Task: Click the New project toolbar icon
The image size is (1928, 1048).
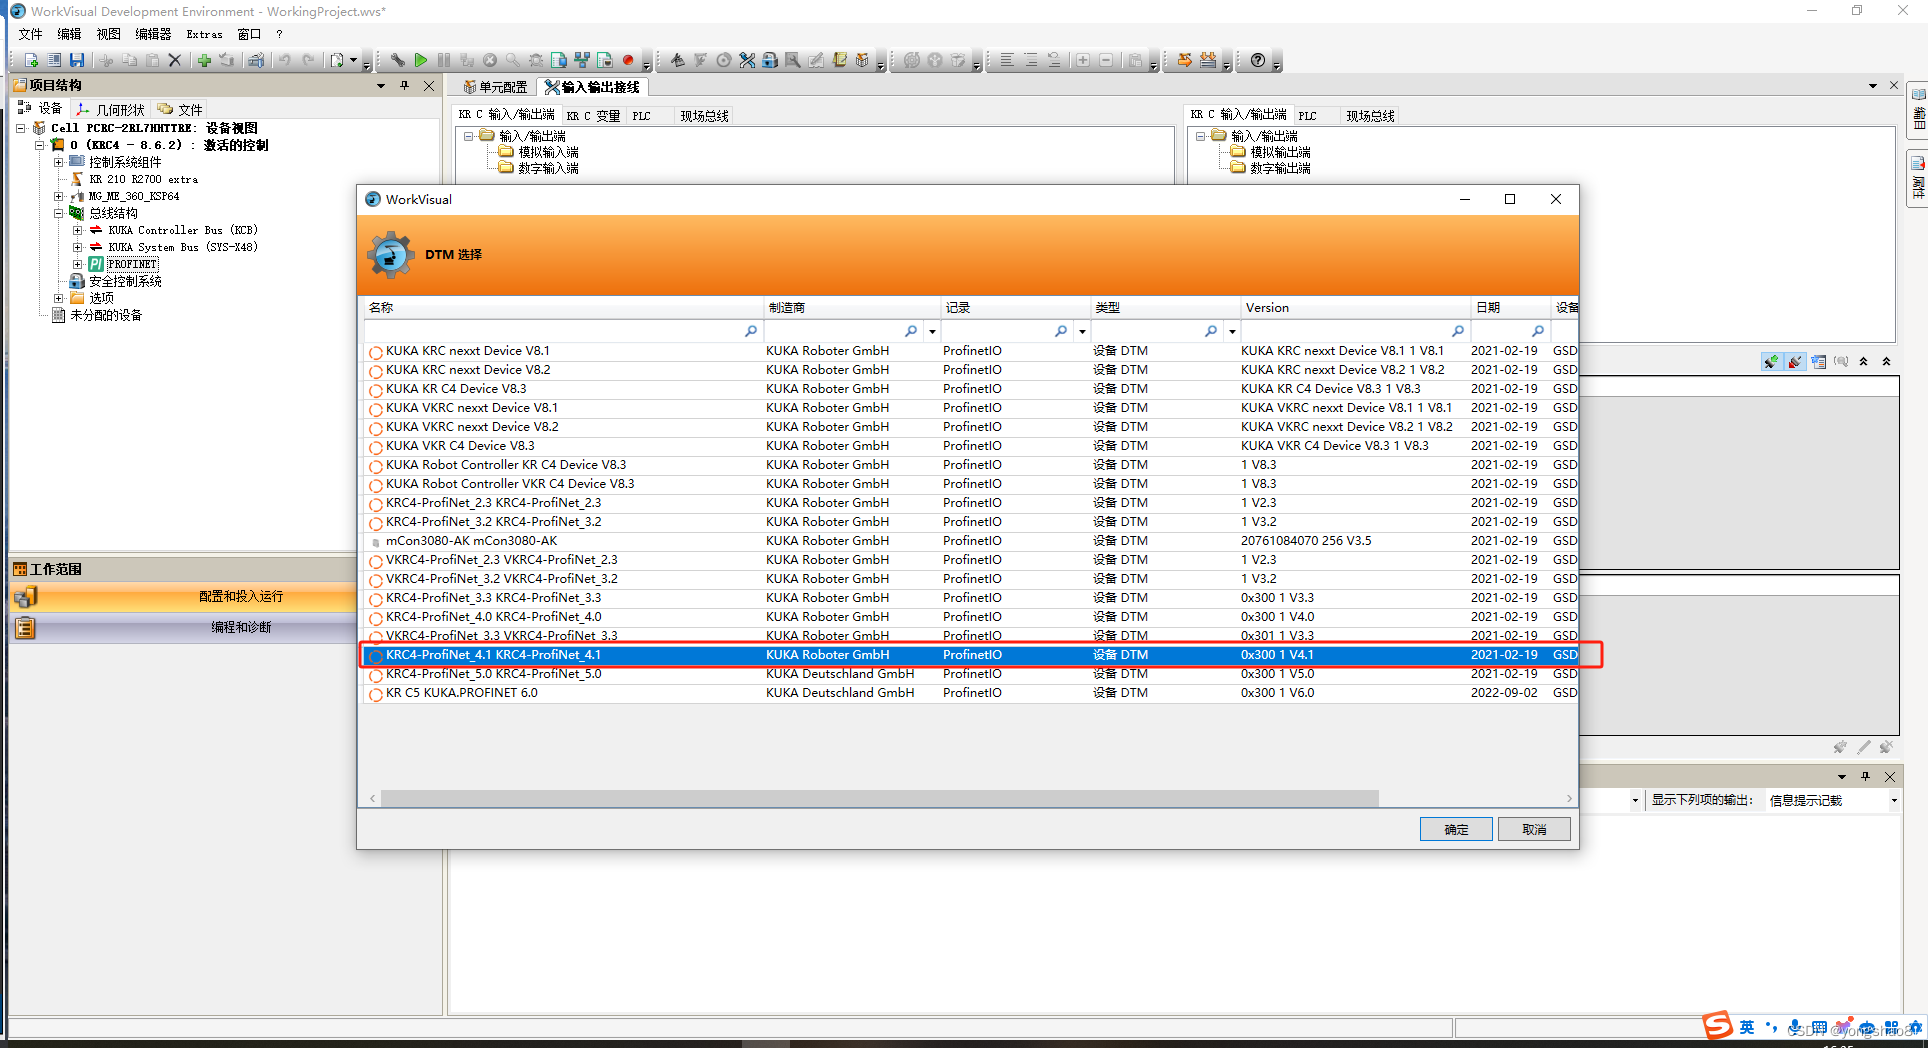Action: click(x=31, y=61)
